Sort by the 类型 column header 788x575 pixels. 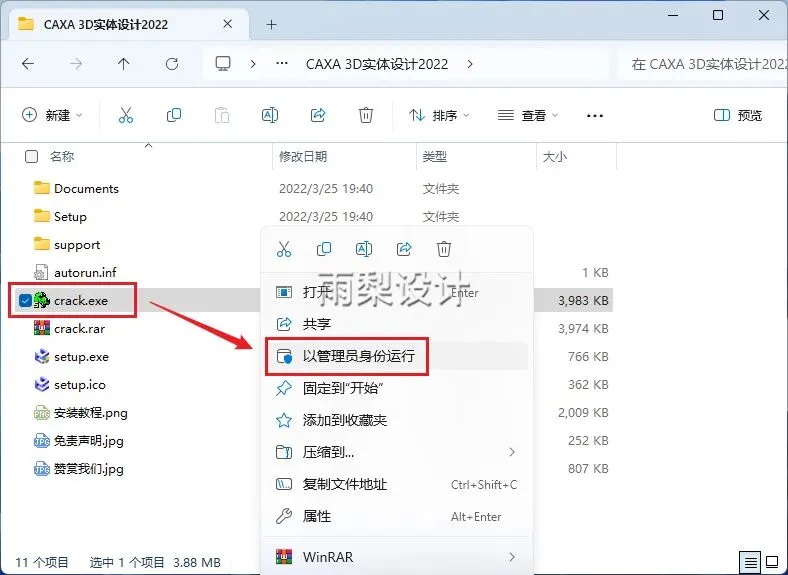pyautogui.click(x=435, y=156)
